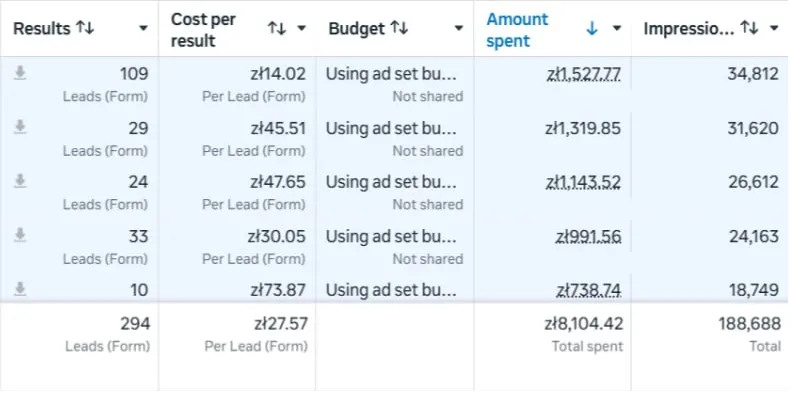Select the 29 results value
This screenshot has height=394, width=791.
(138, 128)
